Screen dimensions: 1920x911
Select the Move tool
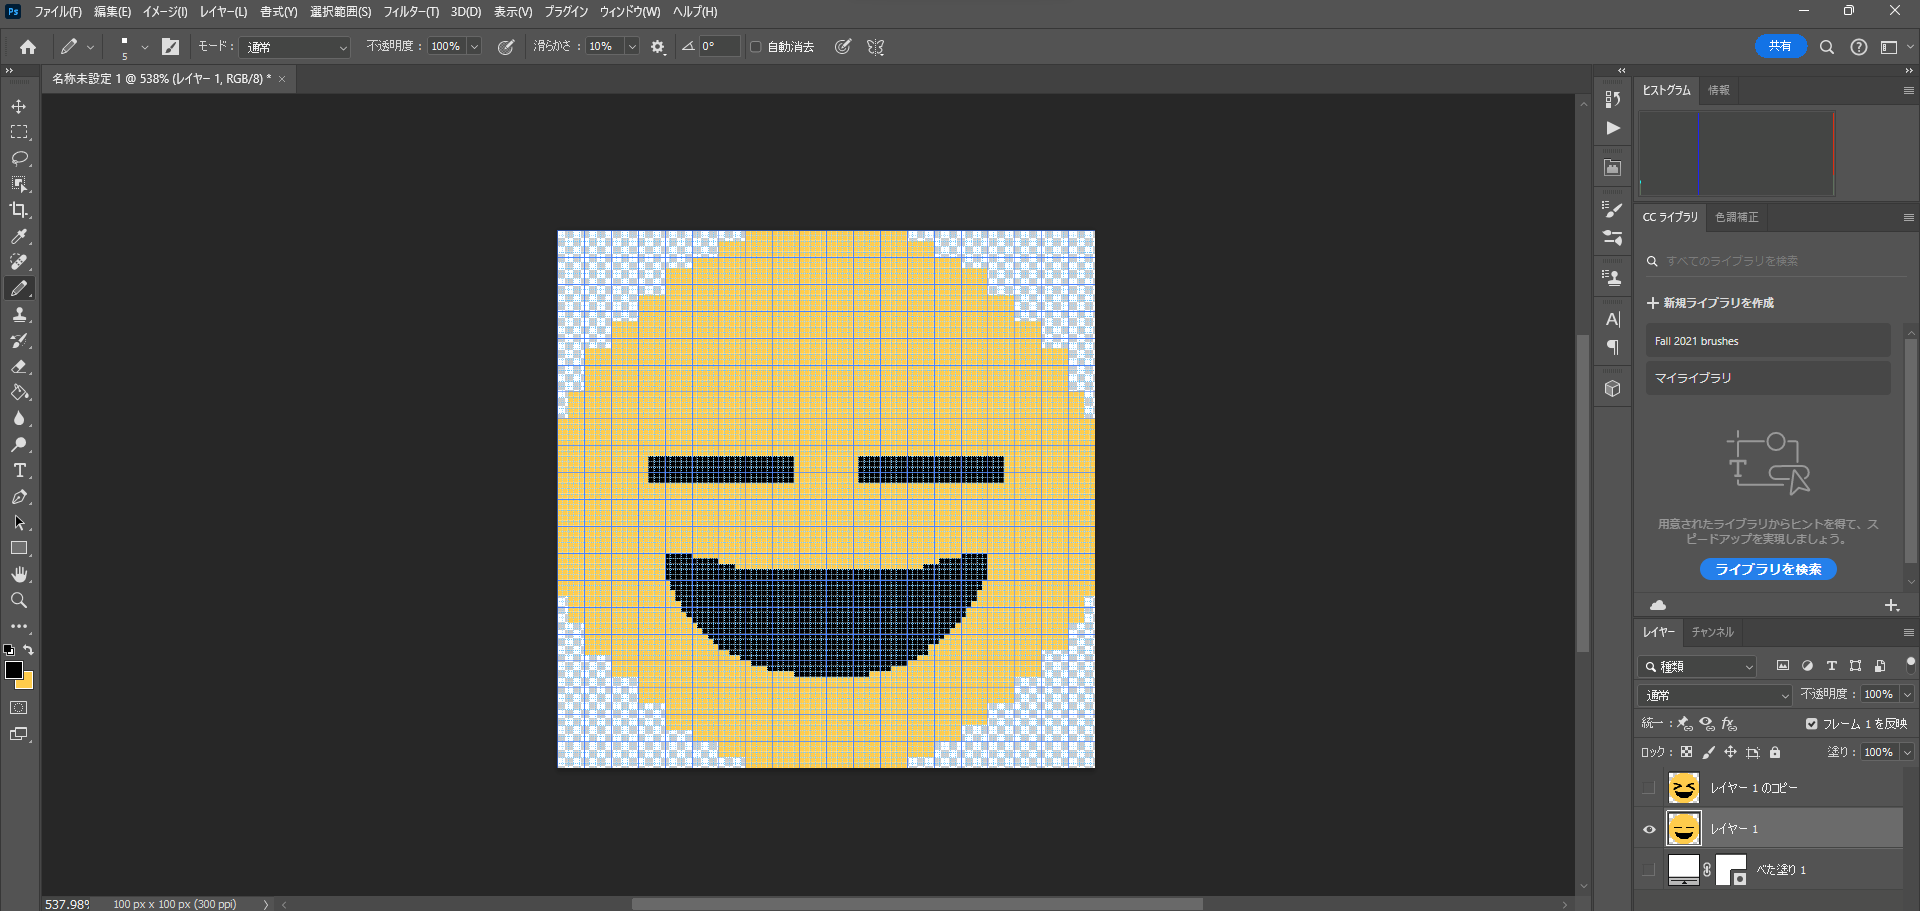(19, 105)
